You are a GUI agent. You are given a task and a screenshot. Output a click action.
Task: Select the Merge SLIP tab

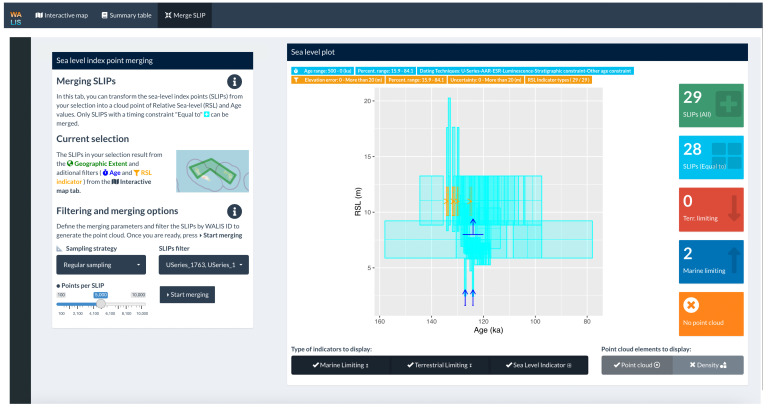point(185,15)
